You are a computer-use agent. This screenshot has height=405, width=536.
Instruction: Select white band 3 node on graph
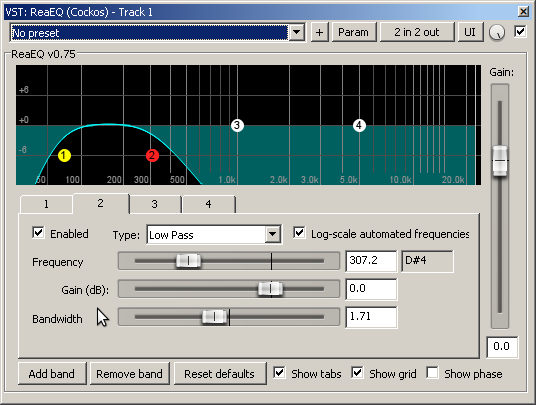point(237,125)
